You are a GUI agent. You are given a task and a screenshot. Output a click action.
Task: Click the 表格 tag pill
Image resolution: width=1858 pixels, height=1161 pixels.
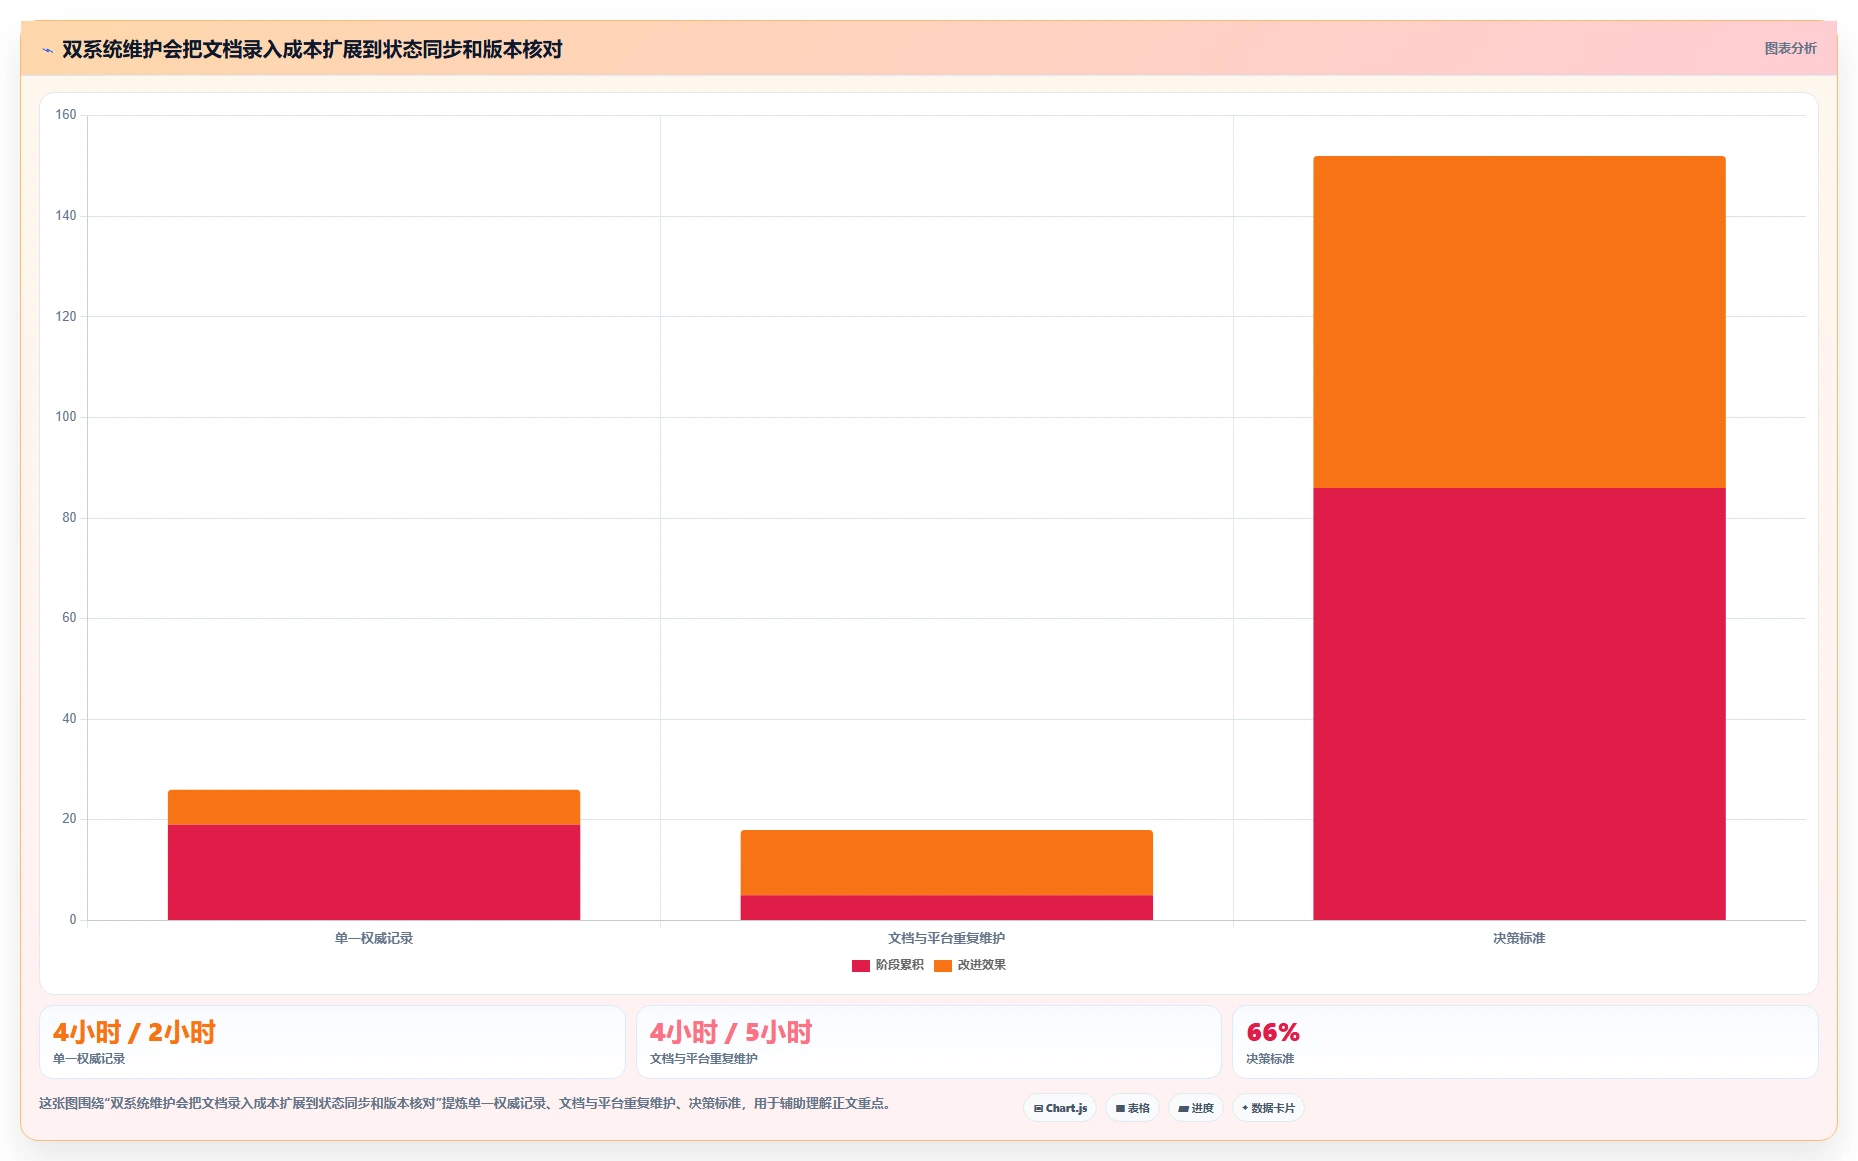[1132, 1108]
